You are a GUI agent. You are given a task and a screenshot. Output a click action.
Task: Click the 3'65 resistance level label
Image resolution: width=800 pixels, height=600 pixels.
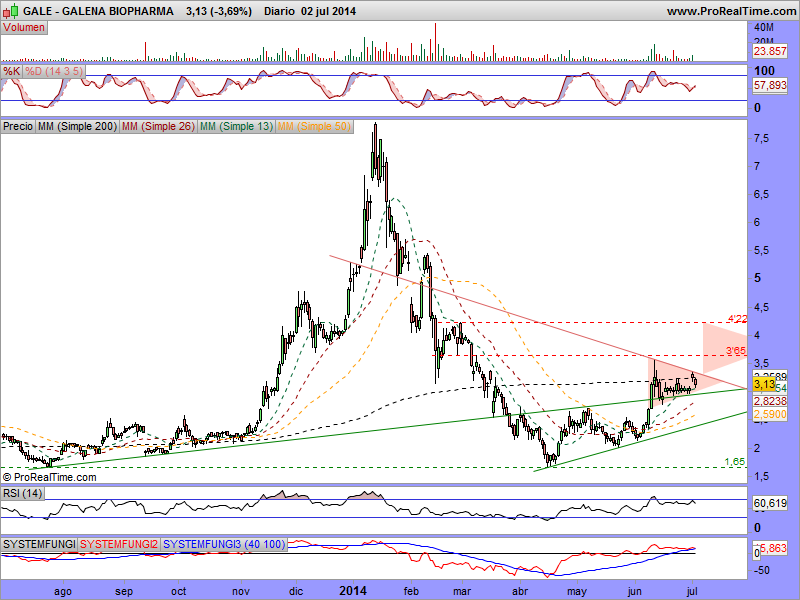(x=736, y=350)
